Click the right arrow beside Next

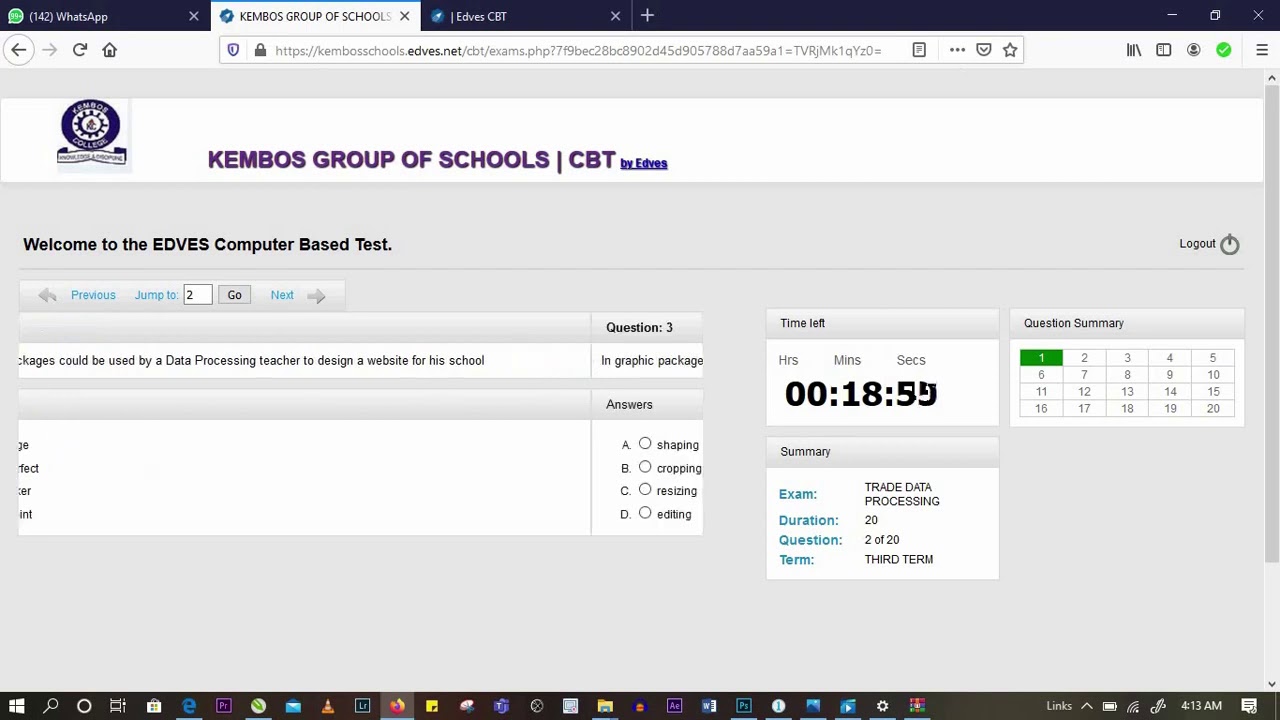point(316,295)
